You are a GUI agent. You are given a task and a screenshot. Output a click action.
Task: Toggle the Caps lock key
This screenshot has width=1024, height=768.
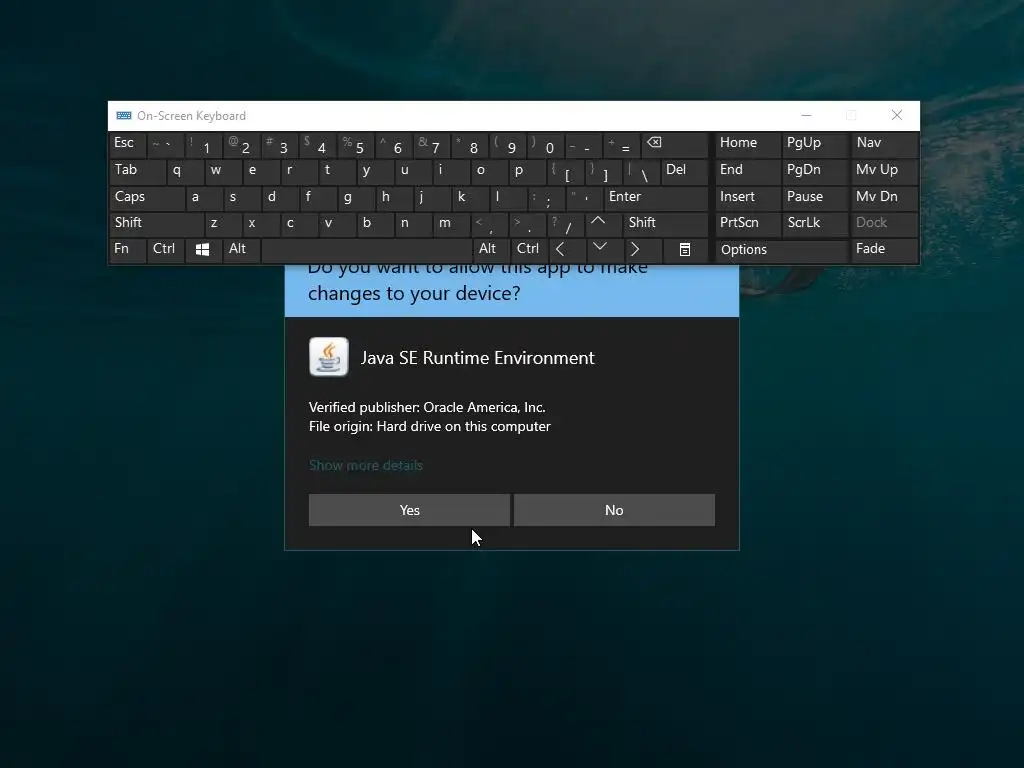(x=147, y=197)
